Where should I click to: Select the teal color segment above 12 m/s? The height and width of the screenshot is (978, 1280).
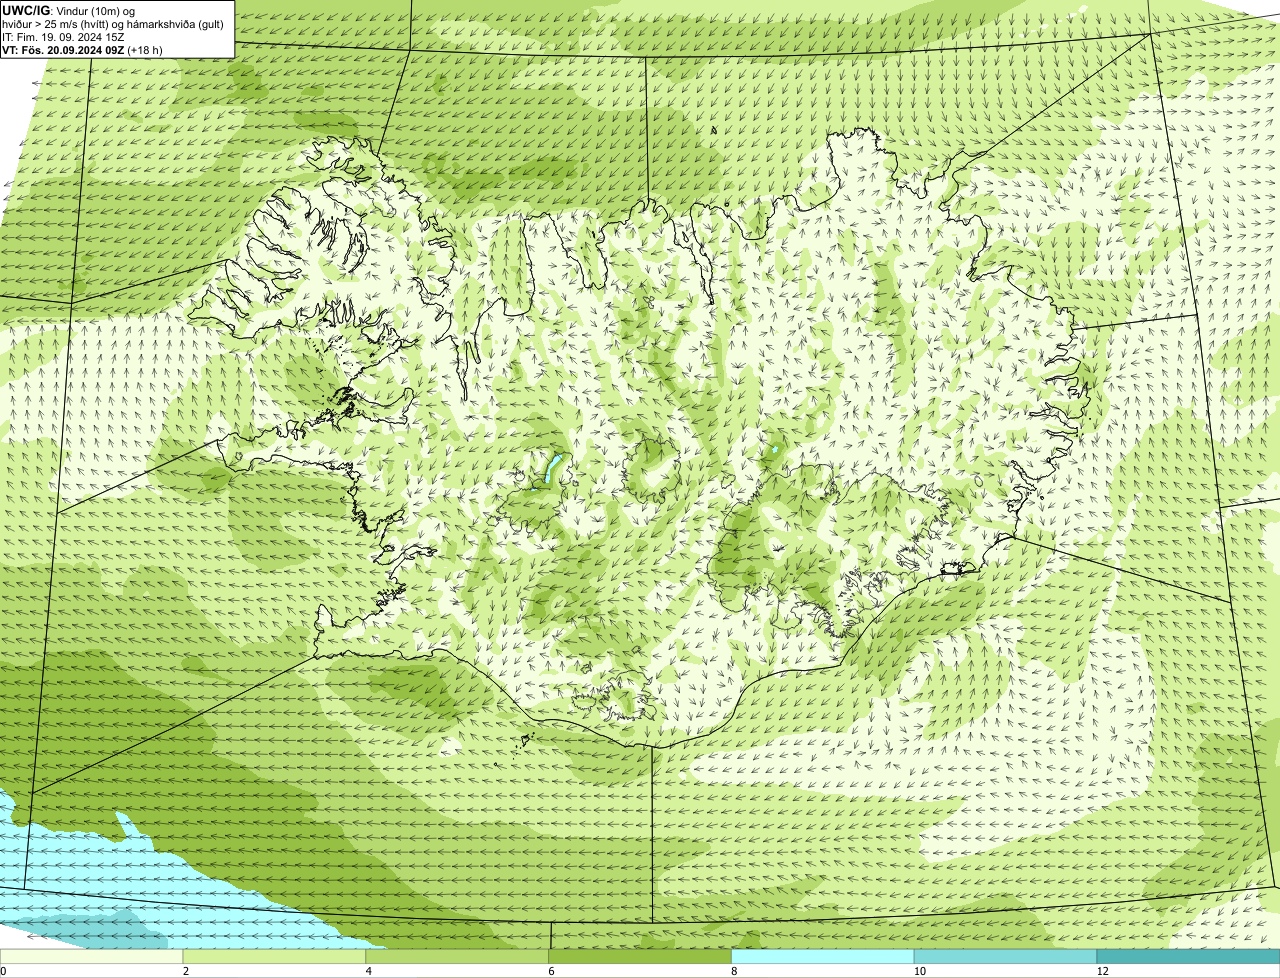point(1188,957)
